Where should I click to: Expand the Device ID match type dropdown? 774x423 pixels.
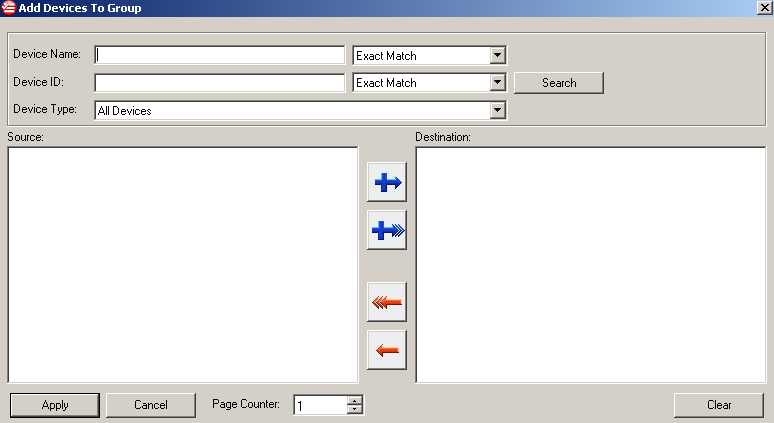[x=498, y=83]
